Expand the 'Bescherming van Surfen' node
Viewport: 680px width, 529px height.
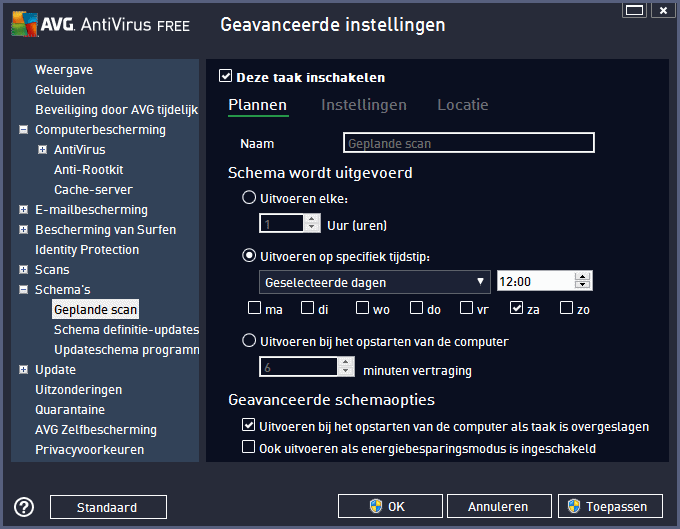[x=24, y=230]
